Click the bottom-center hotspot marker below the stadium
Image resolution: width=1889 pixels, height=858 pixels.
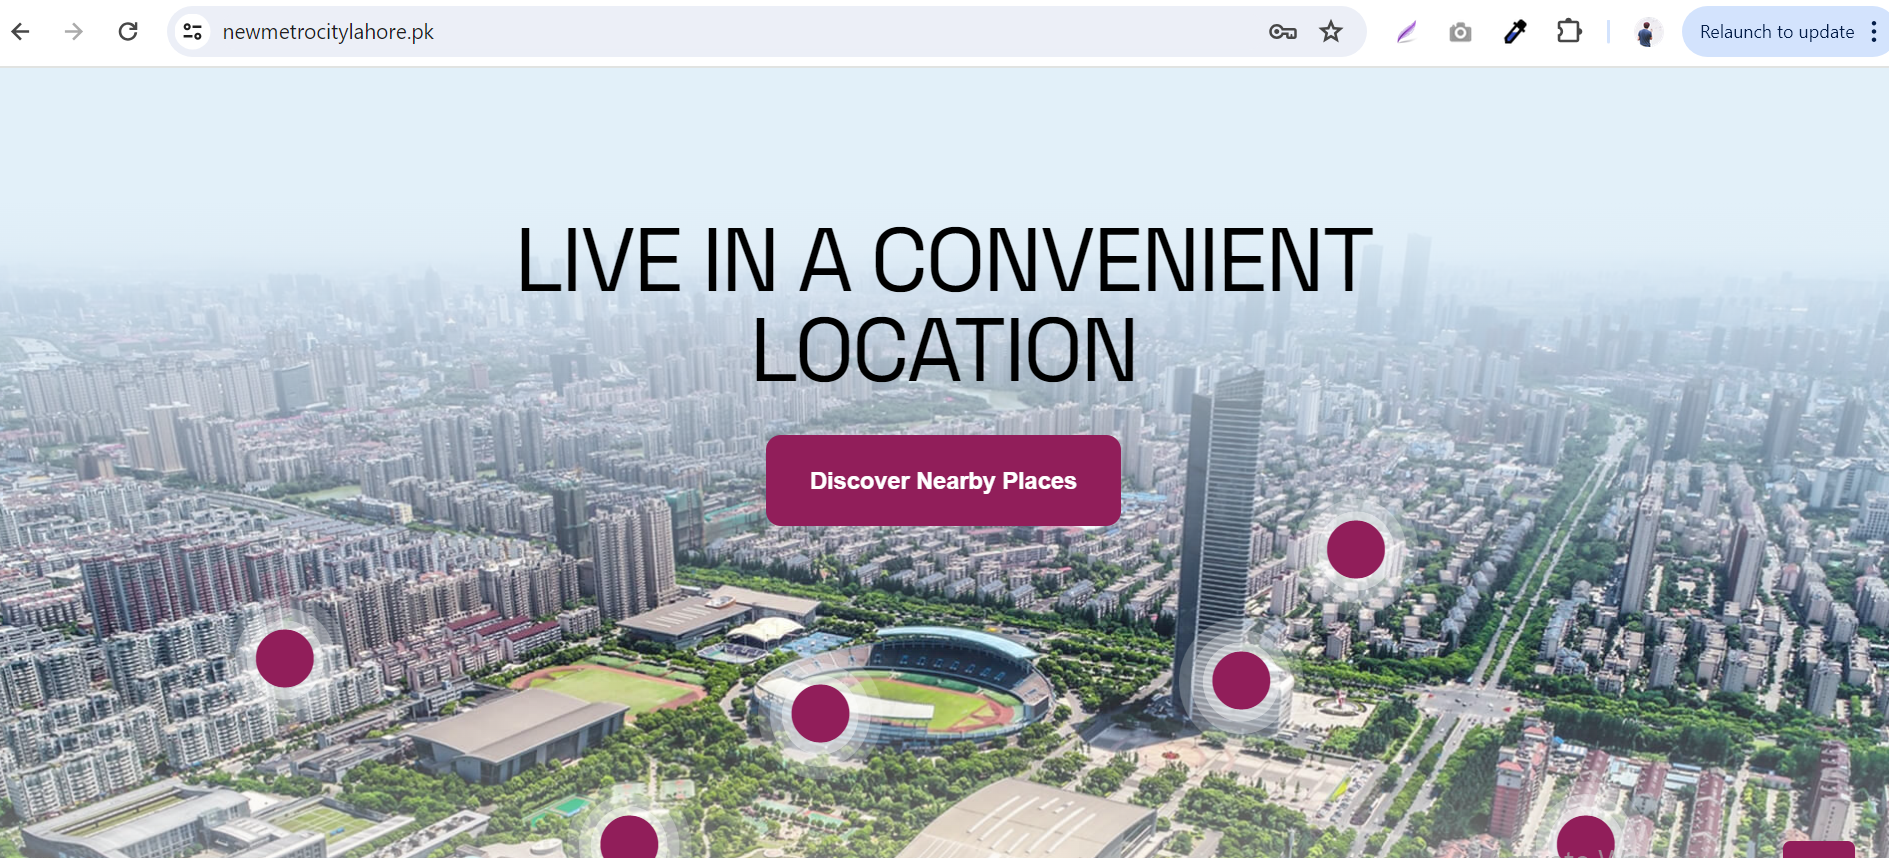pos(629,838)
